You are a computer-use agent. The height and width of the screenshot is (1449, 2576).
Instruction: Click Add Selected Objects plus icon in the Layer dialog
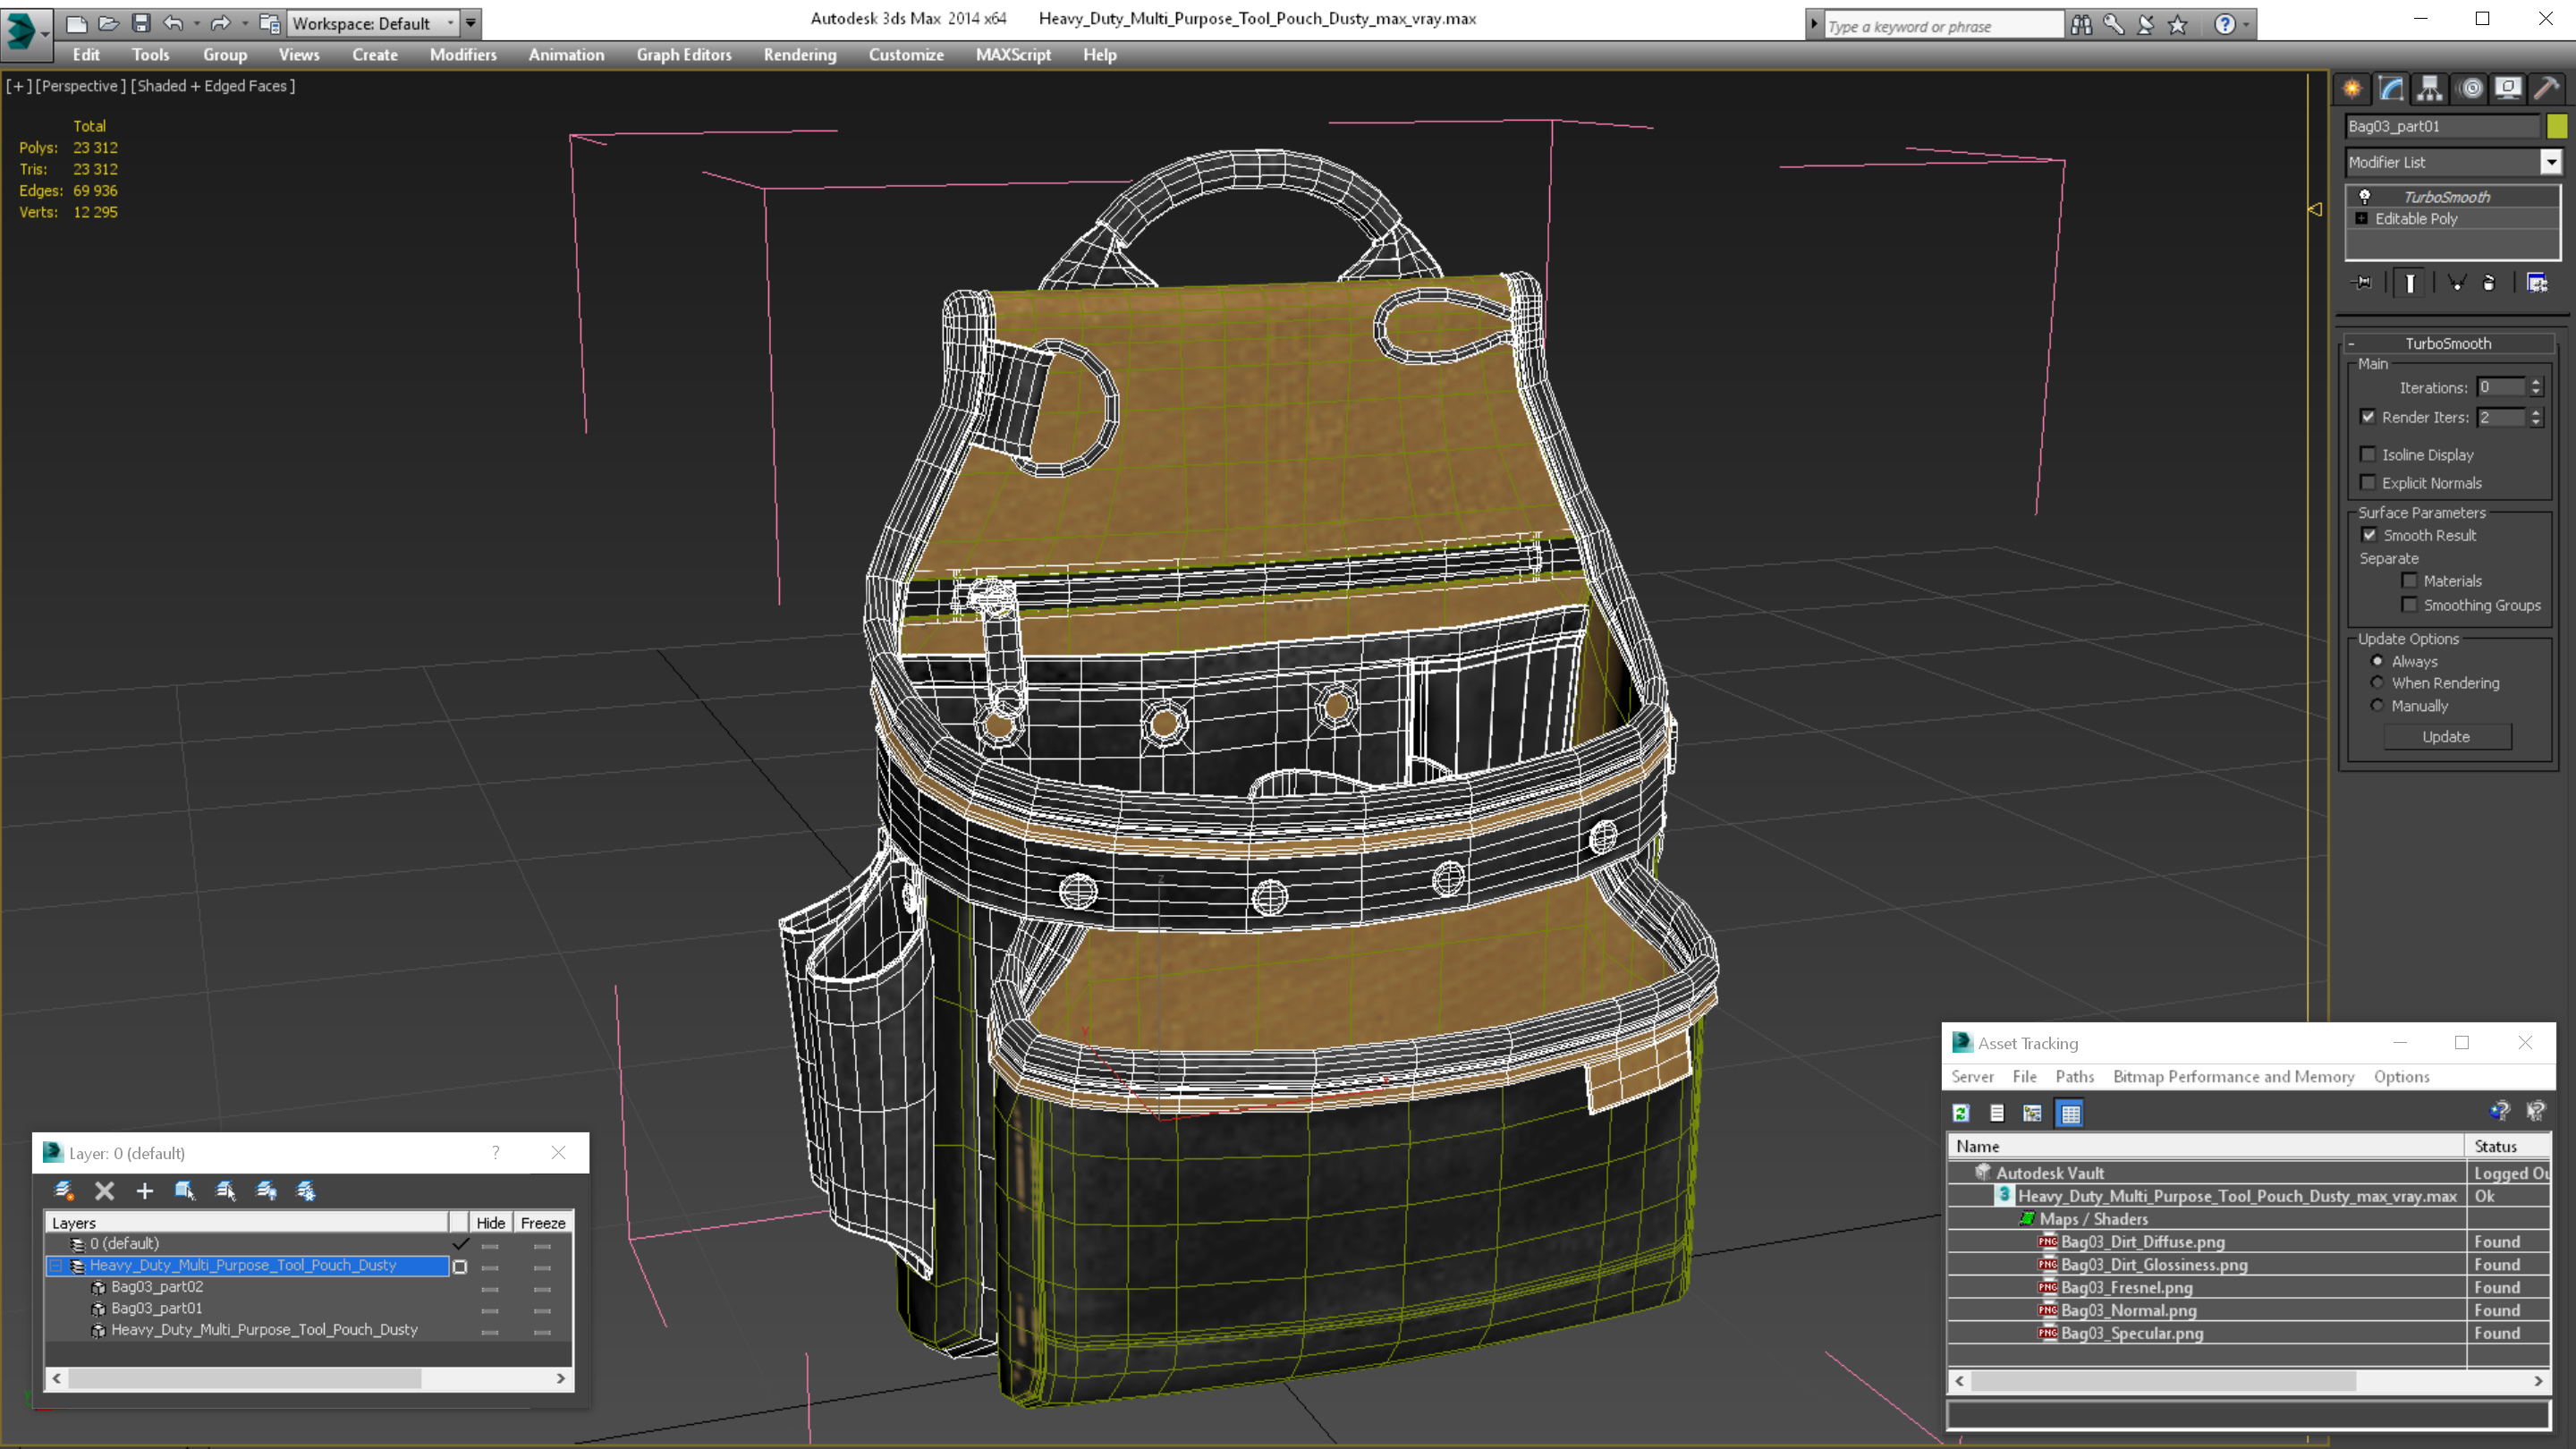click(x=144, y=1190)
